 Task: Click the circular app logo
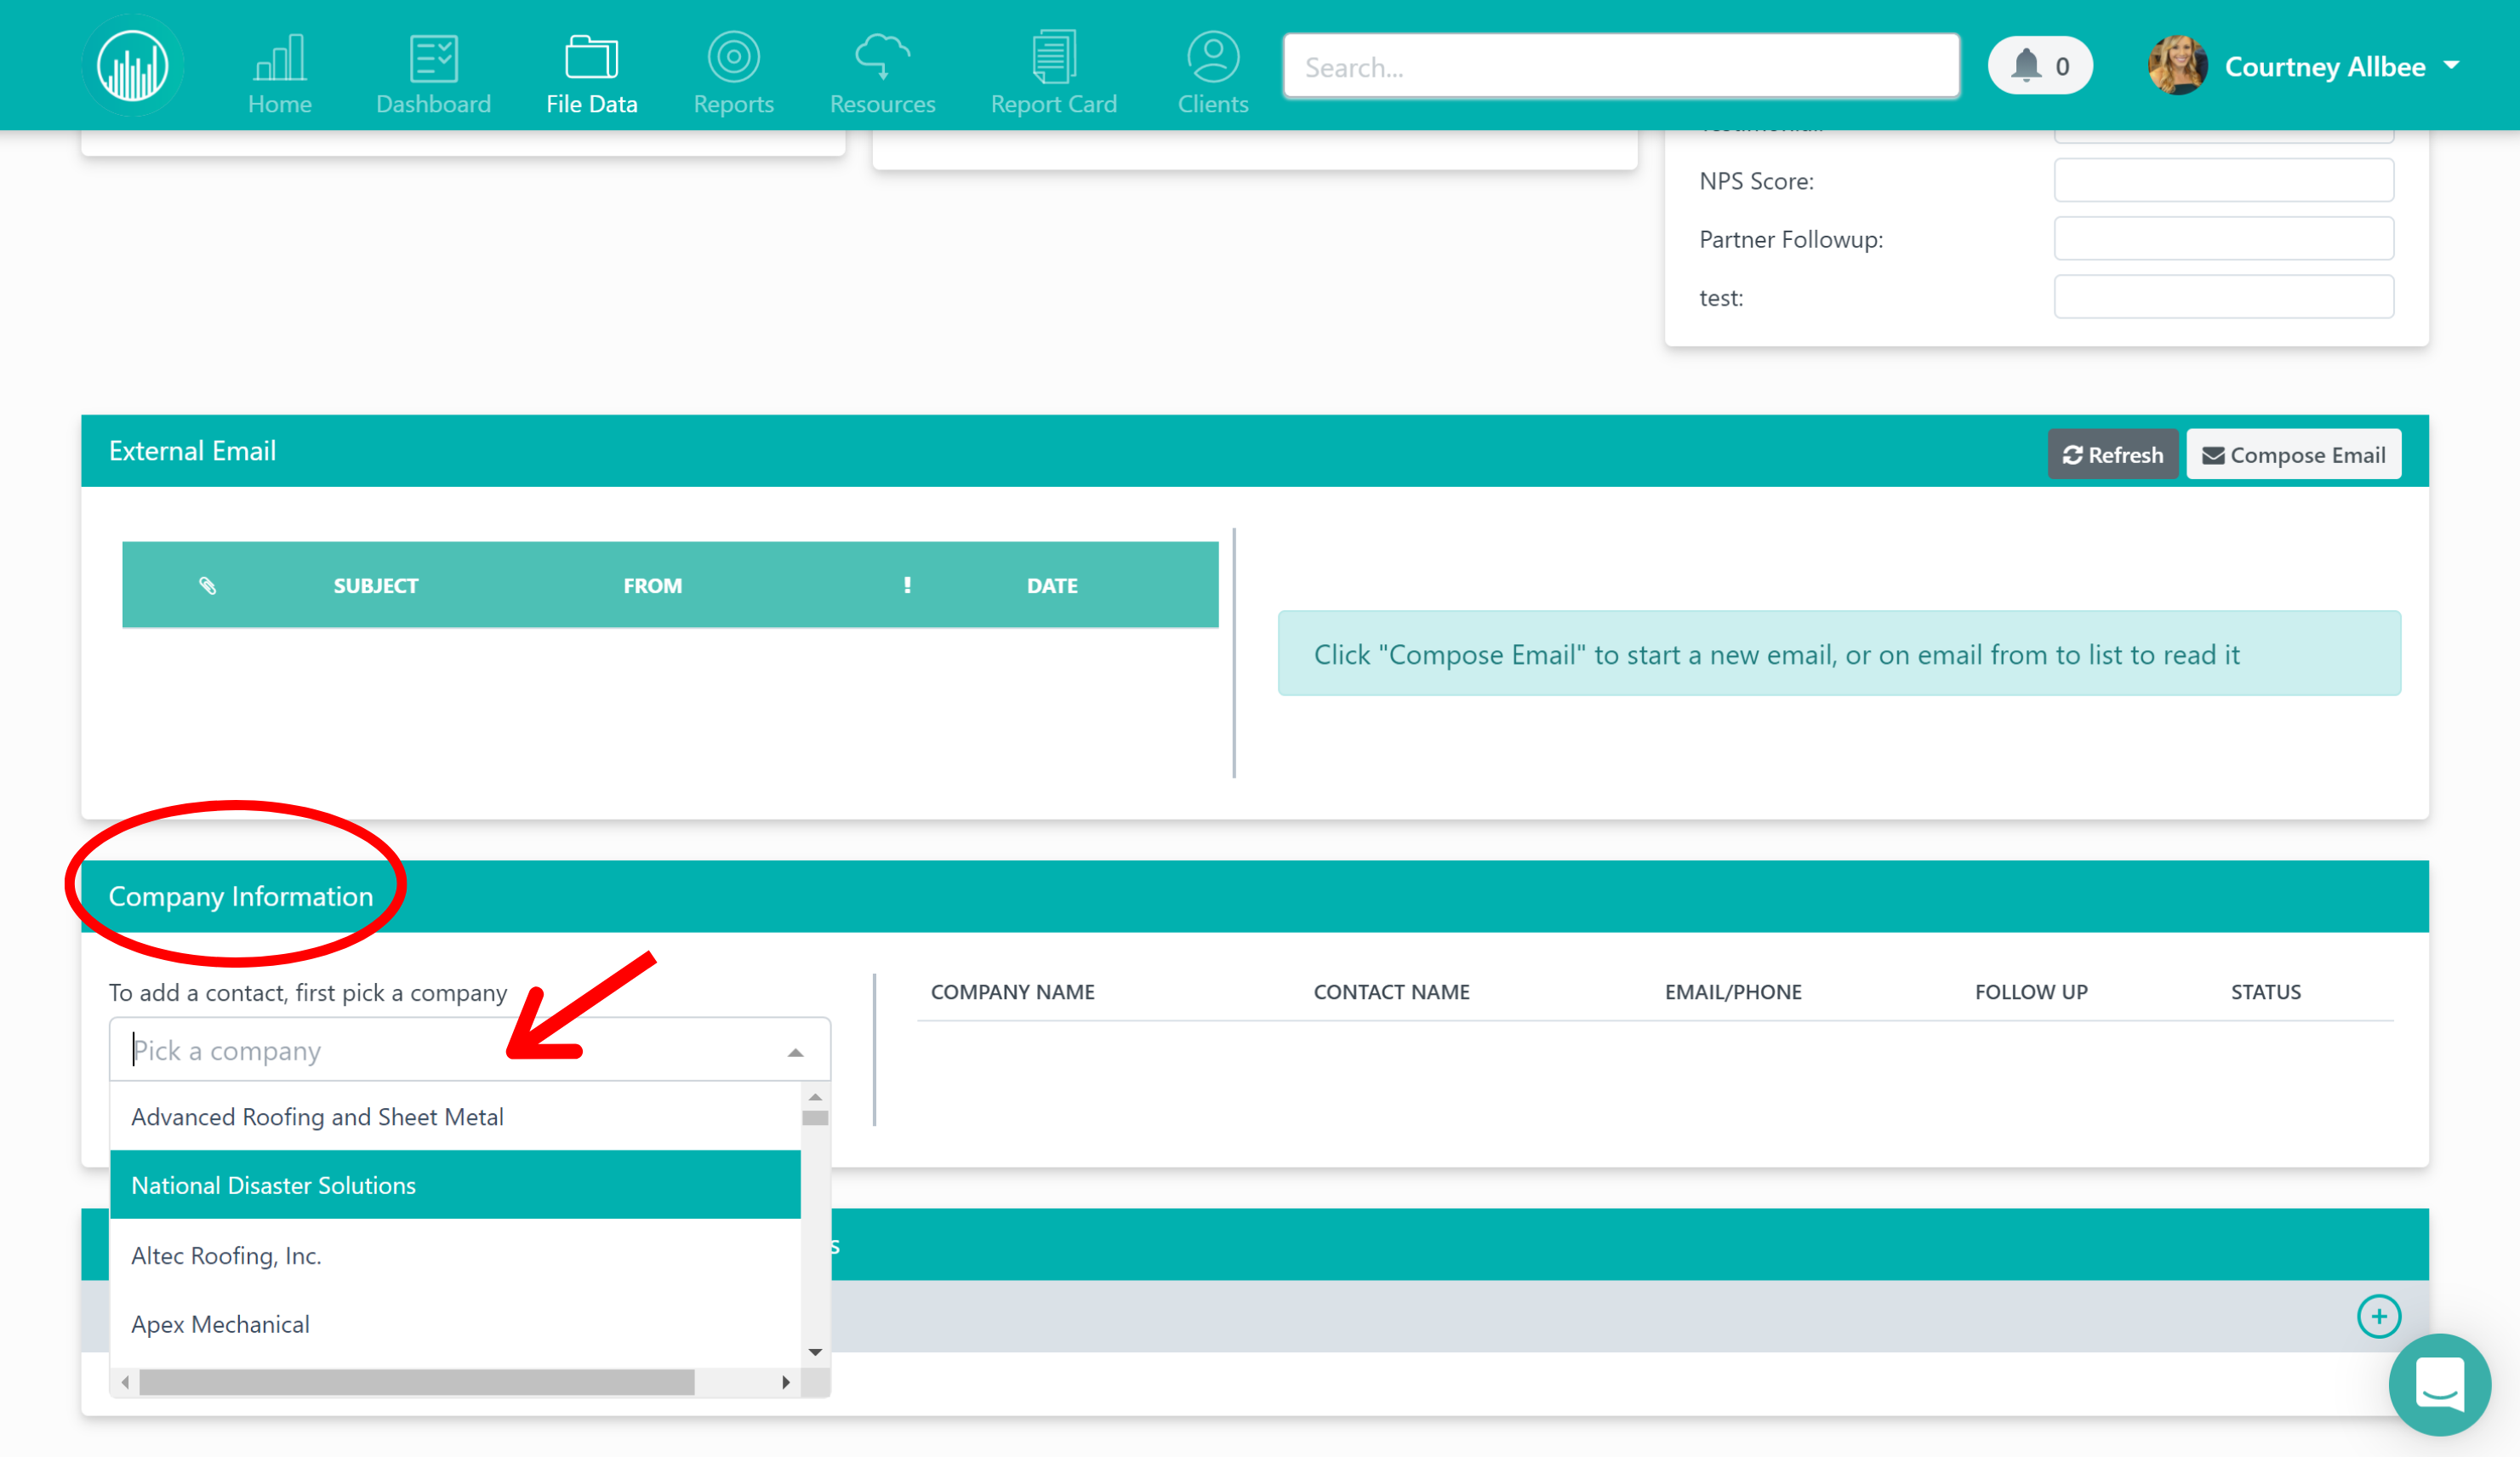[x=132, y=66]
